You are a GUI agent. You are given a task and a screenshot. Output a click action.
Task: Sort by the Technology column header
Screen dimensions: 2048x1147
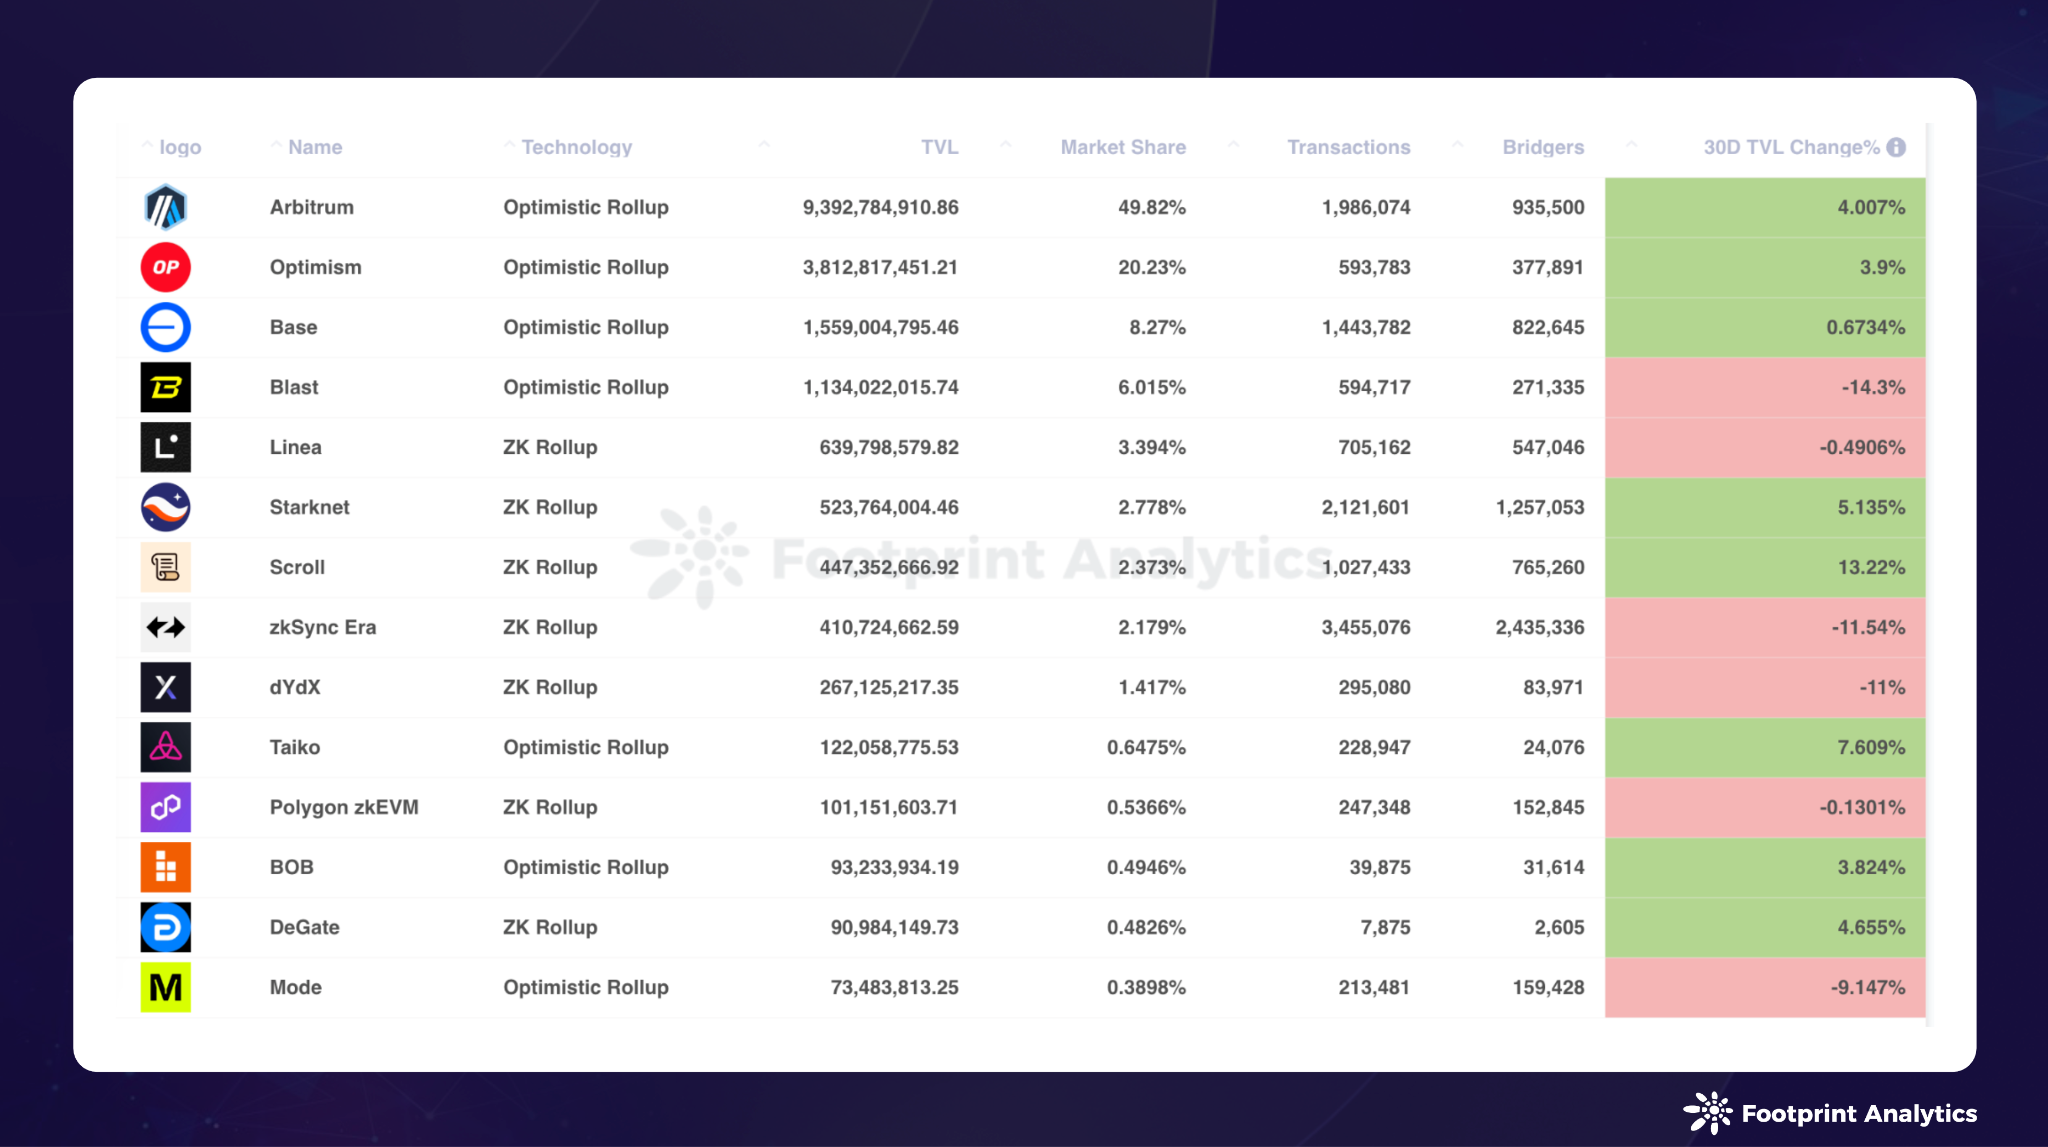576,147
